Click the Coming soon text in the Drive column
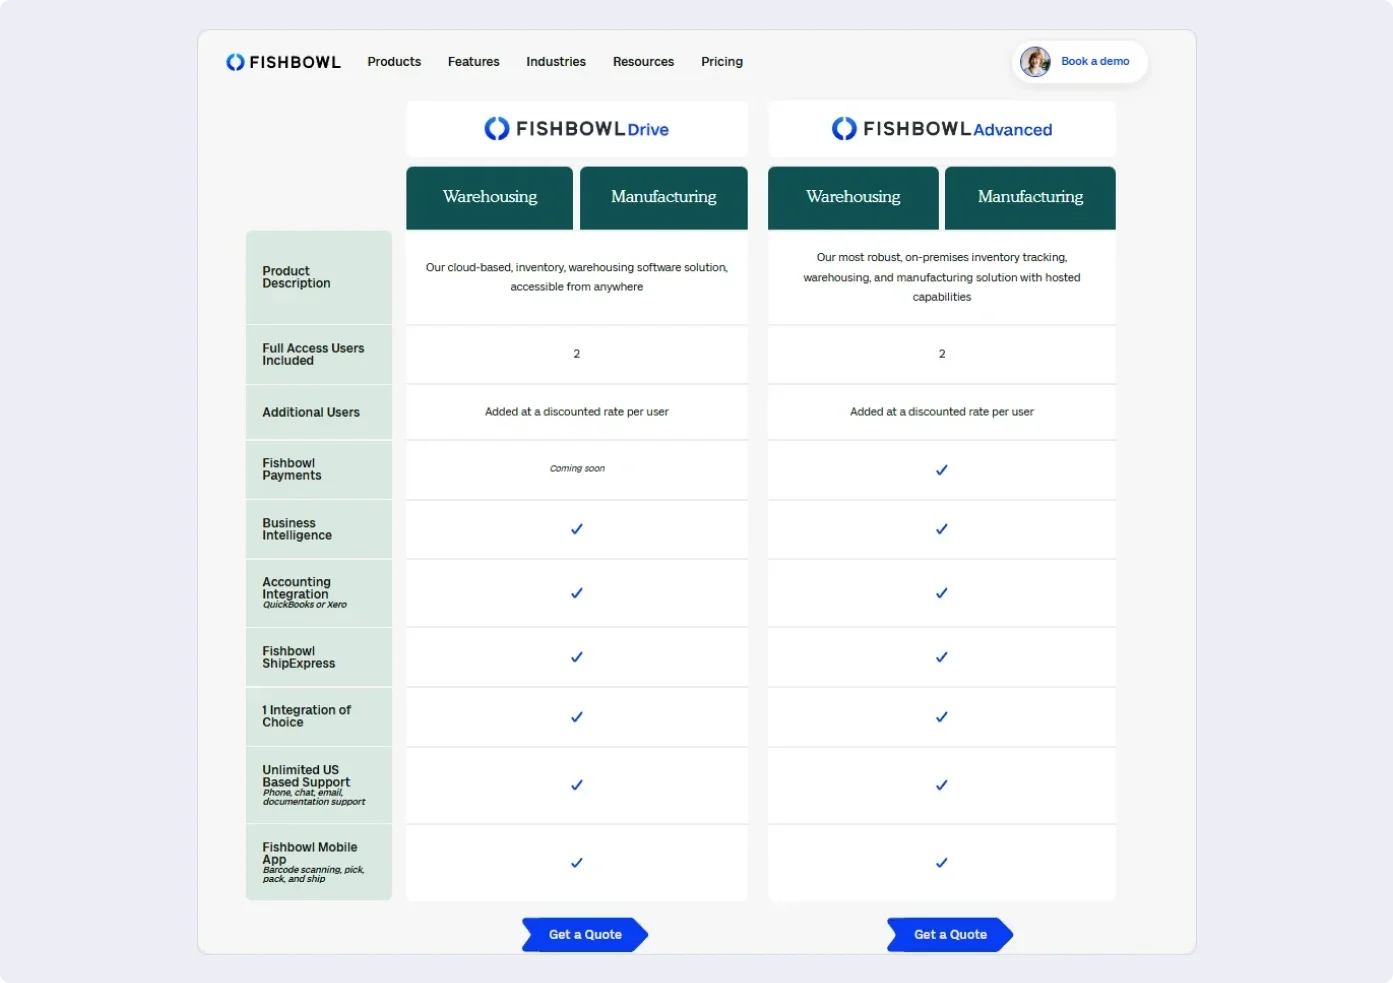This screenshot has width=1393, height=983. pos(577,468)
